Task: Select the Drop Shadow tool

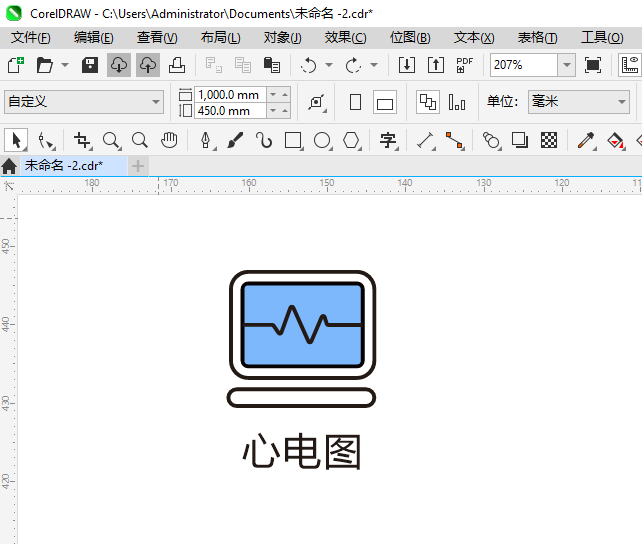Action: point(520,140)
